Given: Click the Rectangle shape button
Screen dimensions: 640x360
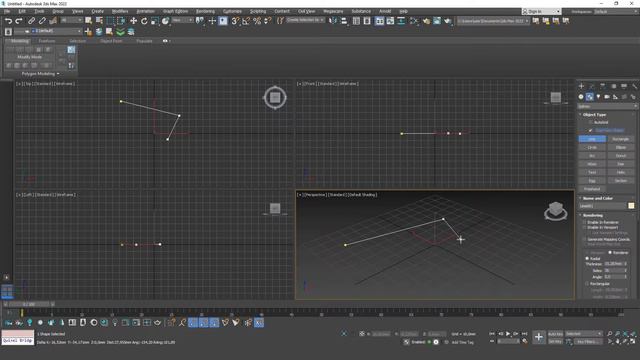Looking at the screenshot, I should [620, 139].
